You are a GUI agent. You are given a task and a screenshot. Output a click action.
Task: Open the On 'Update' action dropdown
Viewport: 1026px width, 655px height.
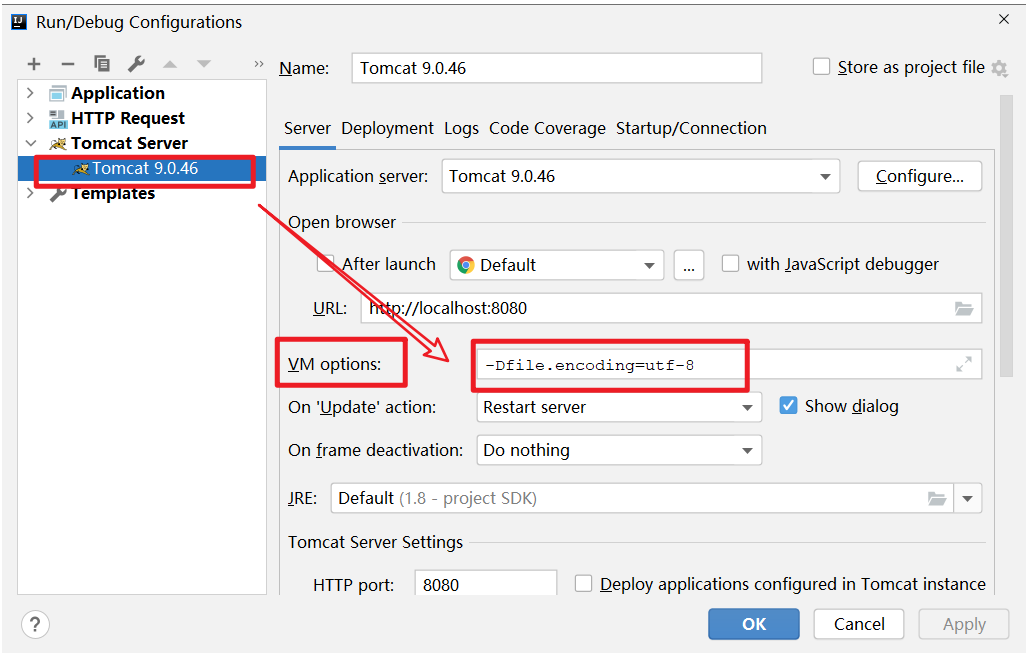(x=747, y=408)
